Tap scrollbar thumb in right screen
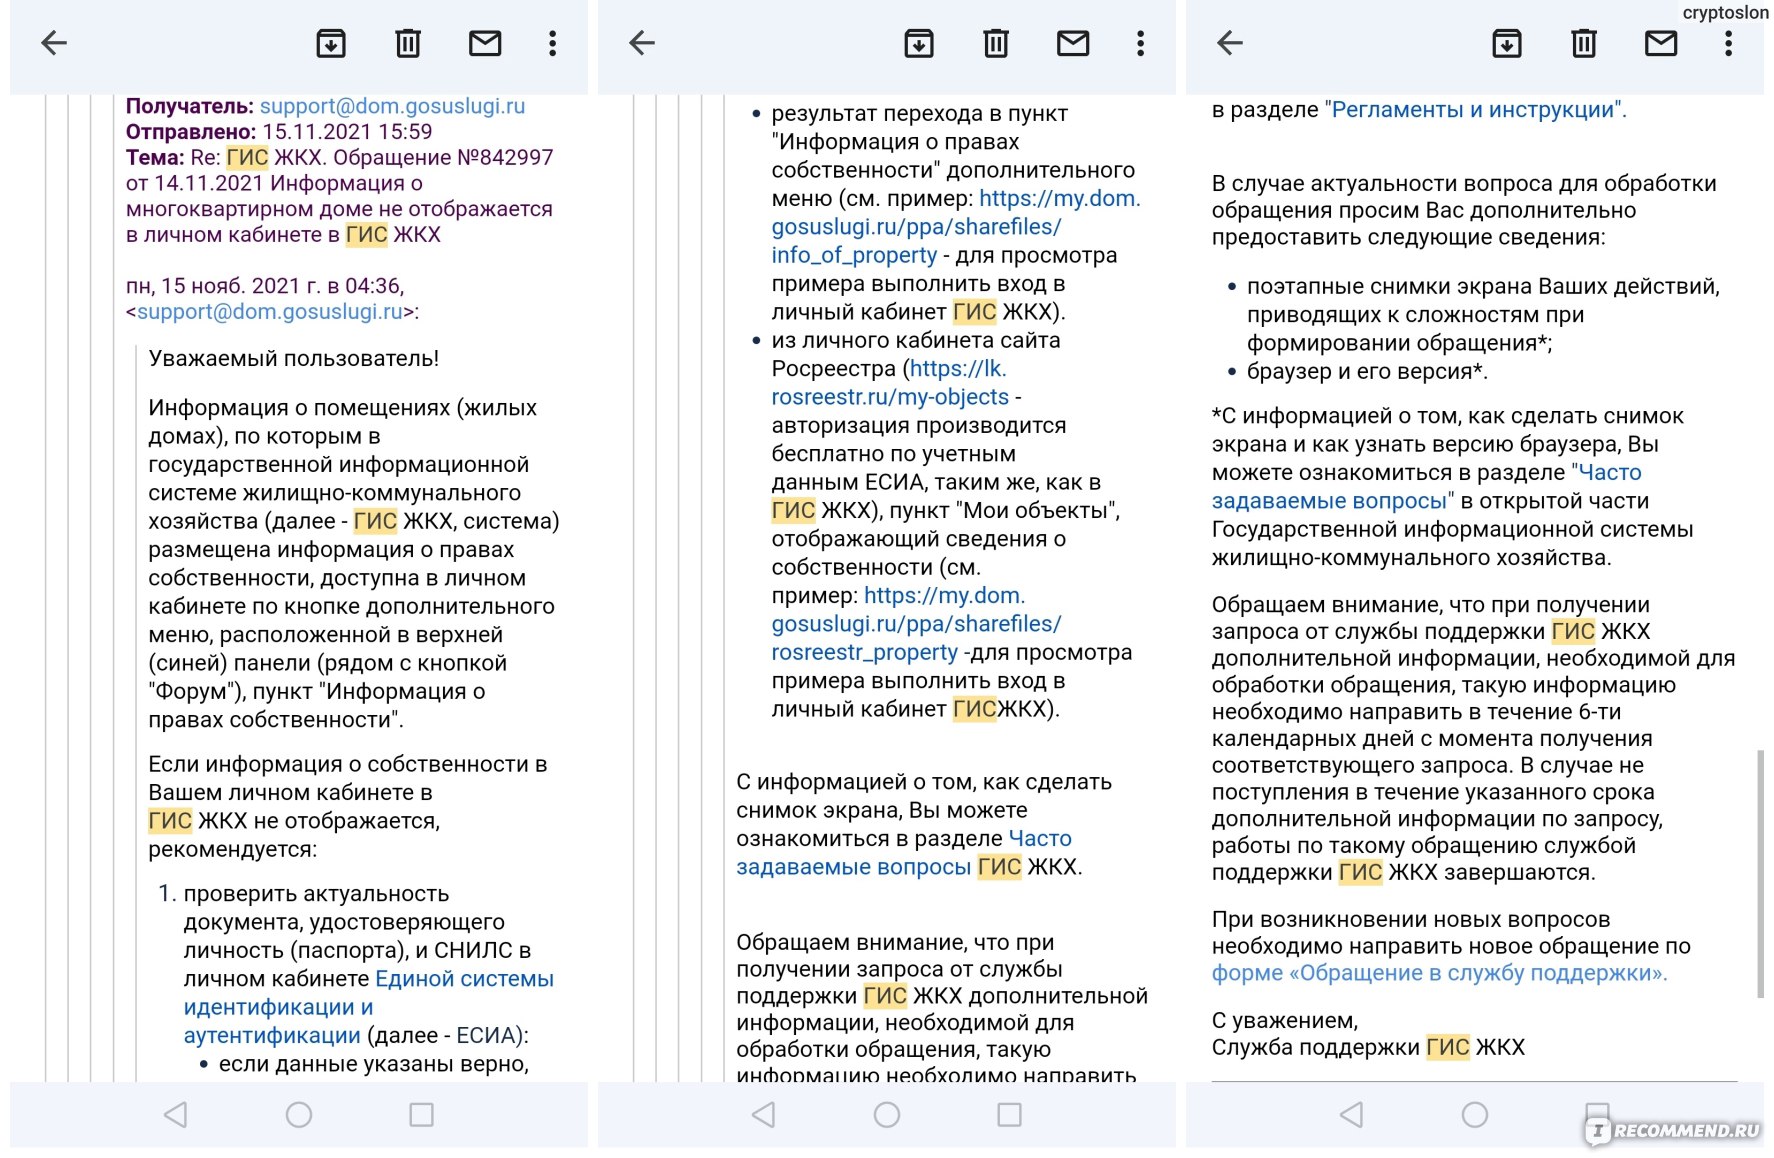Viewport: 1774px width, 1158px height. coord(1760,873)
